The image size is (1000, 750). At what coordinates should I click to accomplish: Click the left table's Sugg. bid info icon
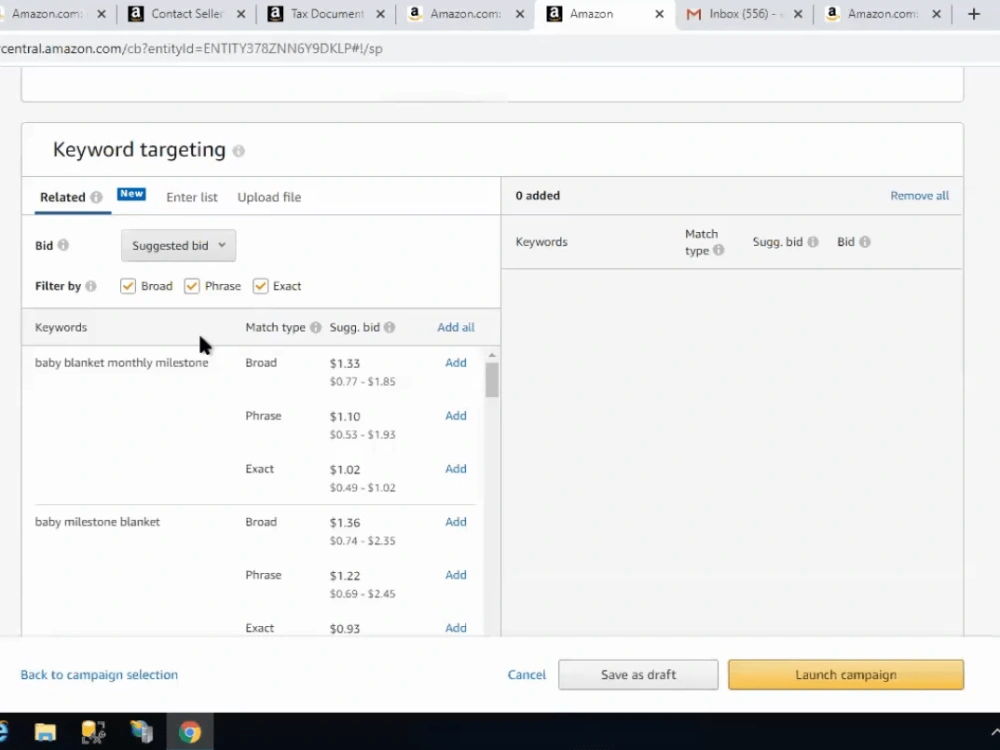[390, 327]
